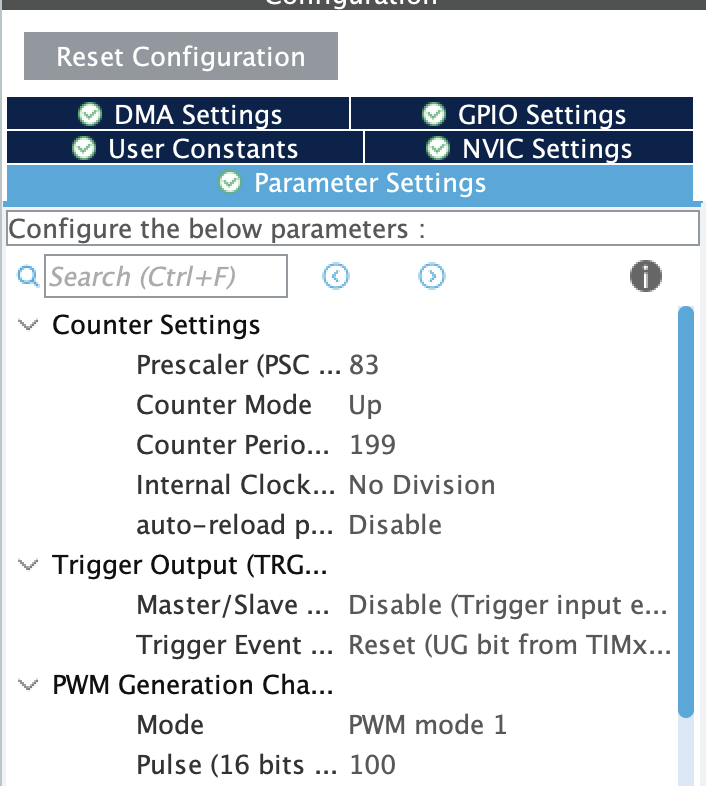
Task: Collapse the PWM Generation Channel section
Action: [29, 685]
